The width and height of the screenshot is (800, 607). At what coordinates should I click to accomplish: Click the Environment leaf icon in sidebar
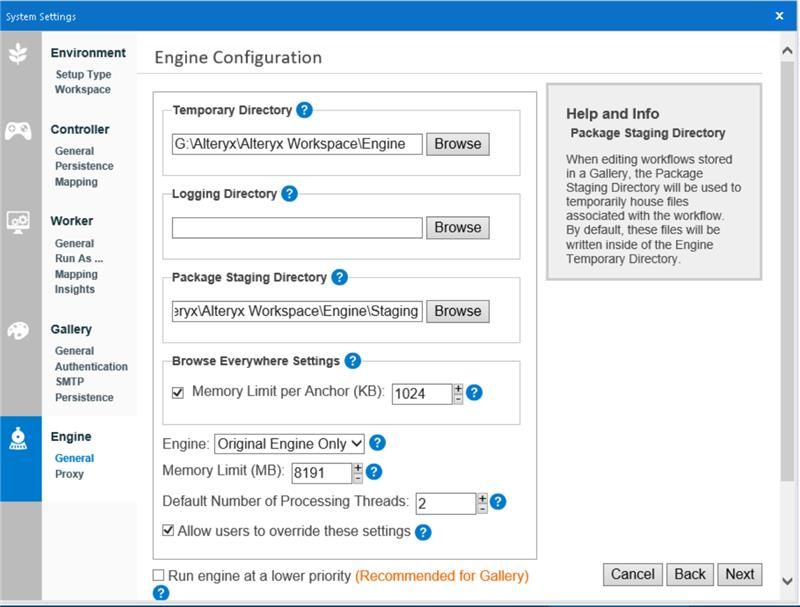tap(18, 53)
